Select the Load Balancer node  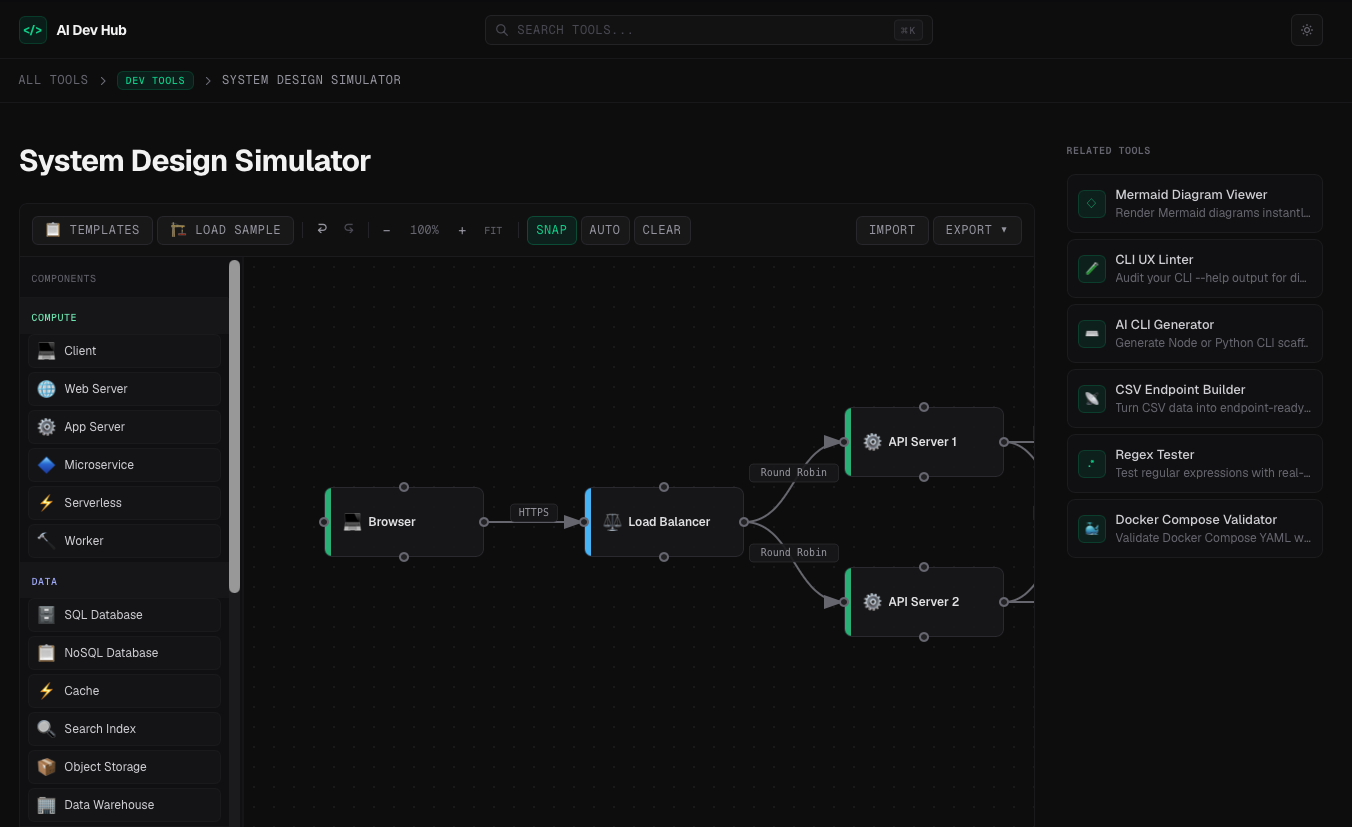pyautogui.click(x=664, y=522)
